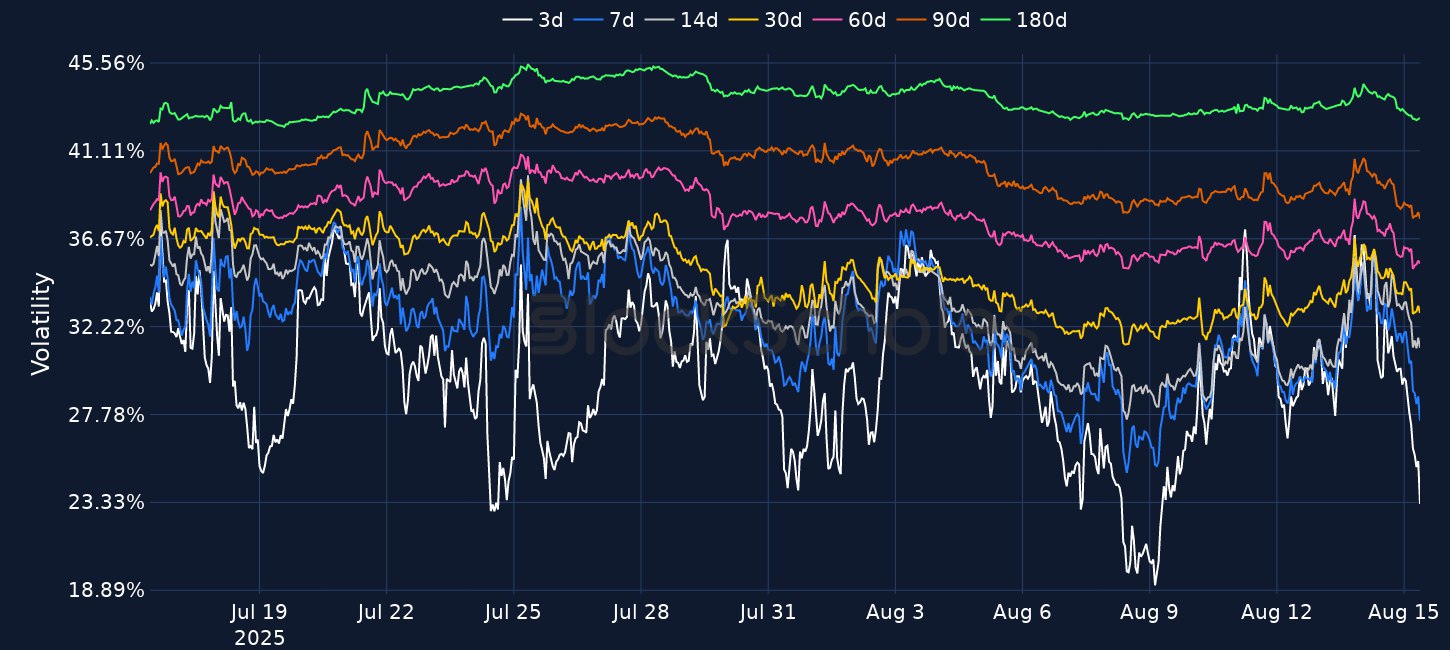
Task: Click the Aug 3 x-axis label
Action: (894, 612)
